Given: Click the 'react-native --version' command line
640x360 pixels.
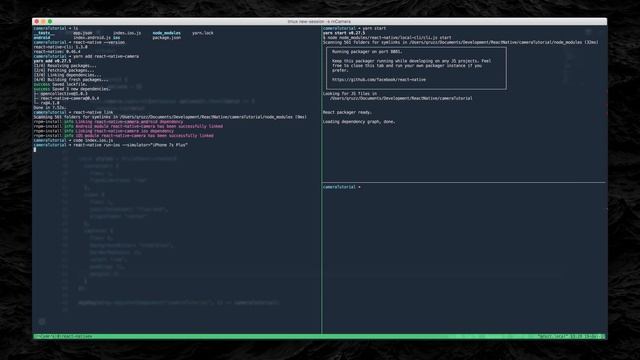Looking at the screenshot, I should (x=79, y=42).
